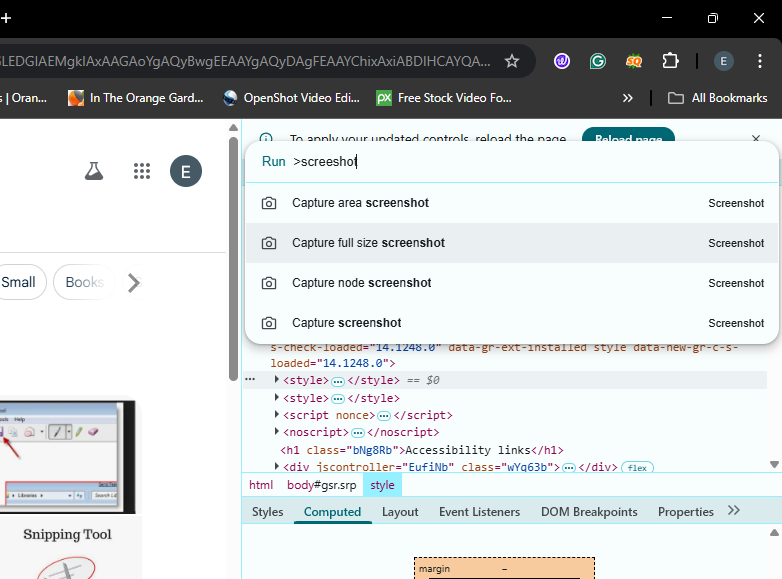Open the orange SQ extension icon
782x579 pixels.
point(634,61)
